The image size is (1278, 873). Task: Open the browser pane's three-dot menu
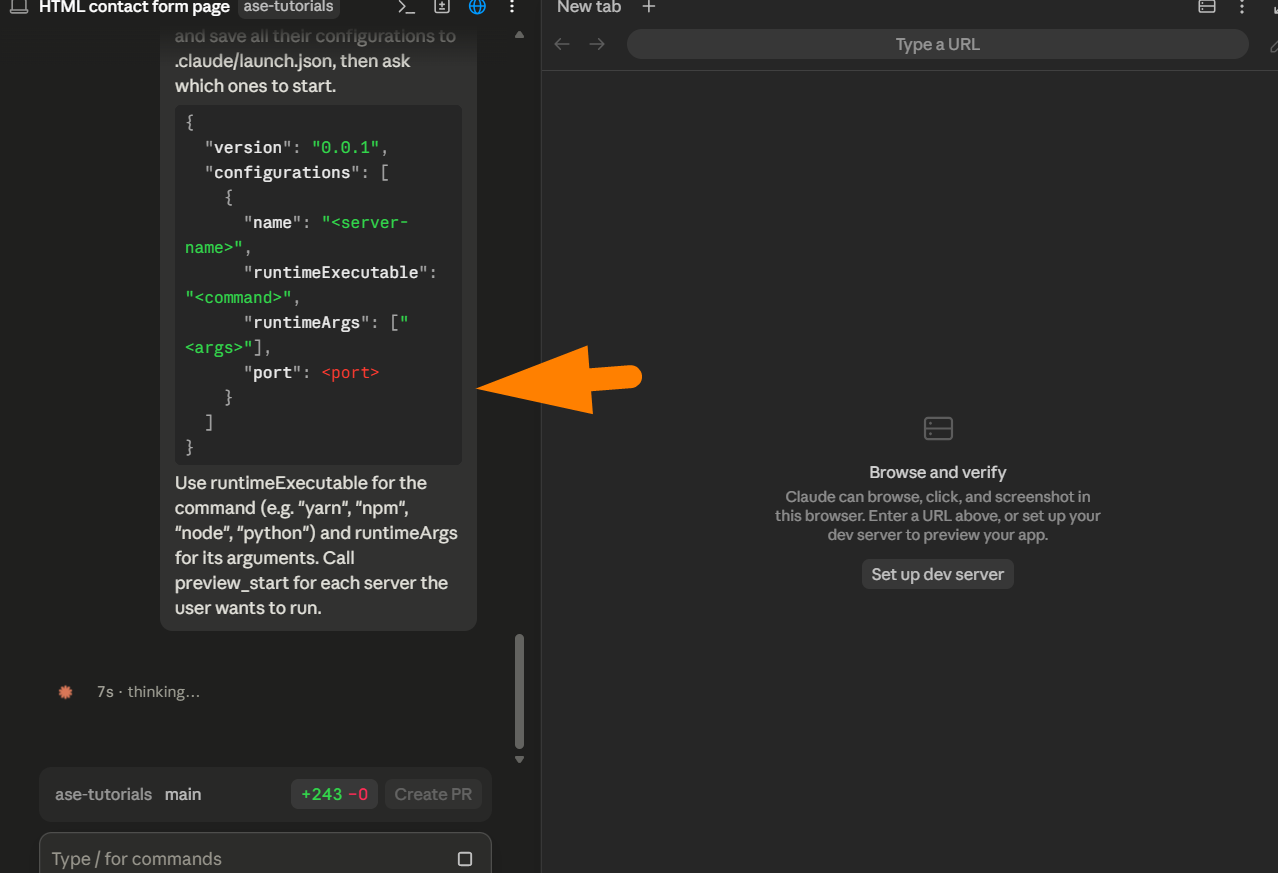pyautogui.click(x=1242, y=7)
